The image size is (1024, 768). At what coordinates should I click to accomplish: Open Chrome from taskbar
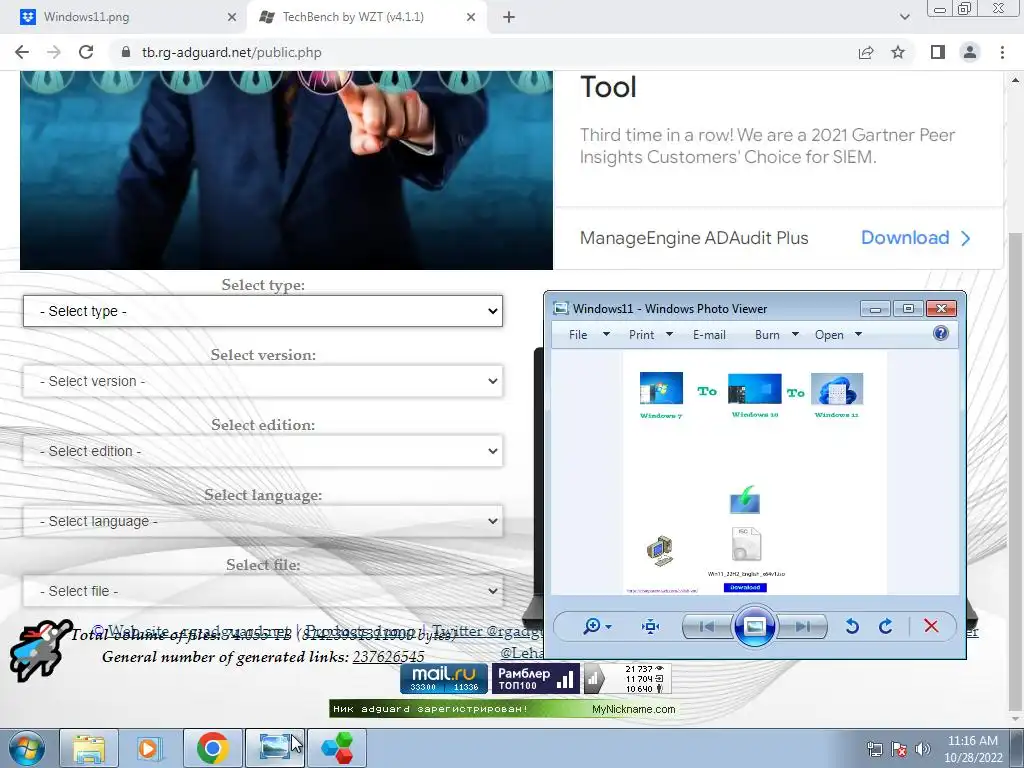pyautogui.click(x=212, y=748)
